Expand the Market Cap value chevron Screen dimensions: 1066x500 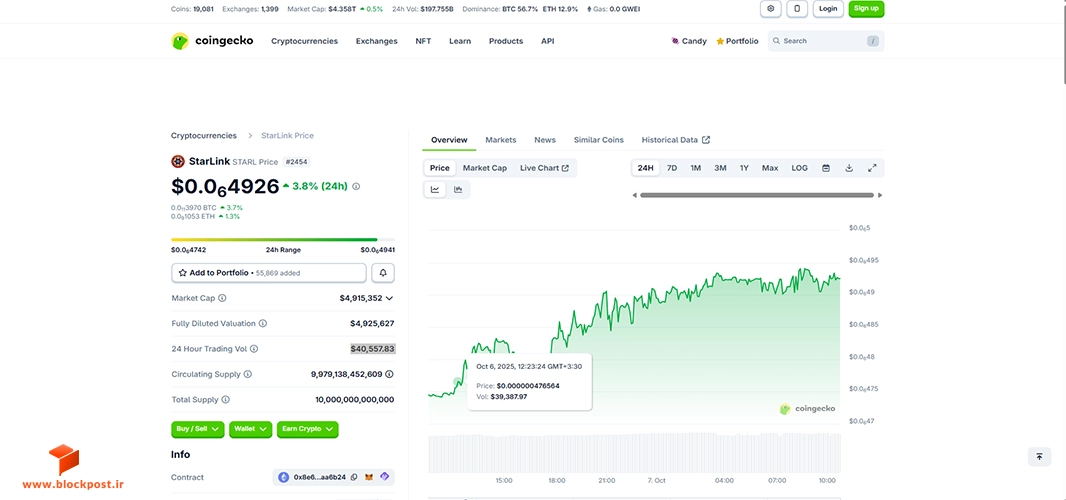tap(389, 298)
